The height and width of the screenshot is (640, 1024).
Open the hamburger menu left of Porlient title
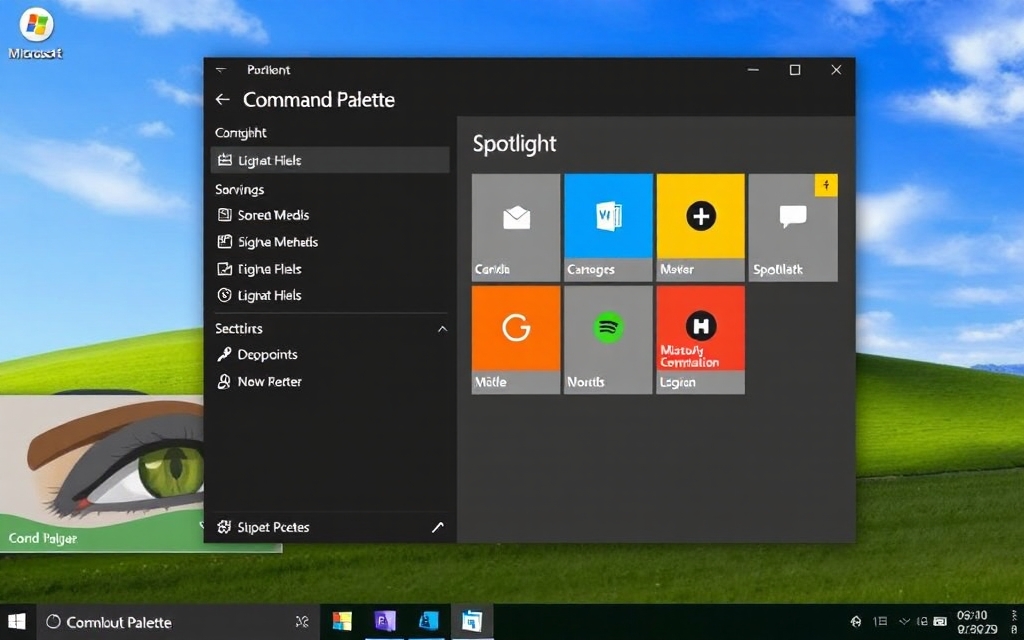221,70
